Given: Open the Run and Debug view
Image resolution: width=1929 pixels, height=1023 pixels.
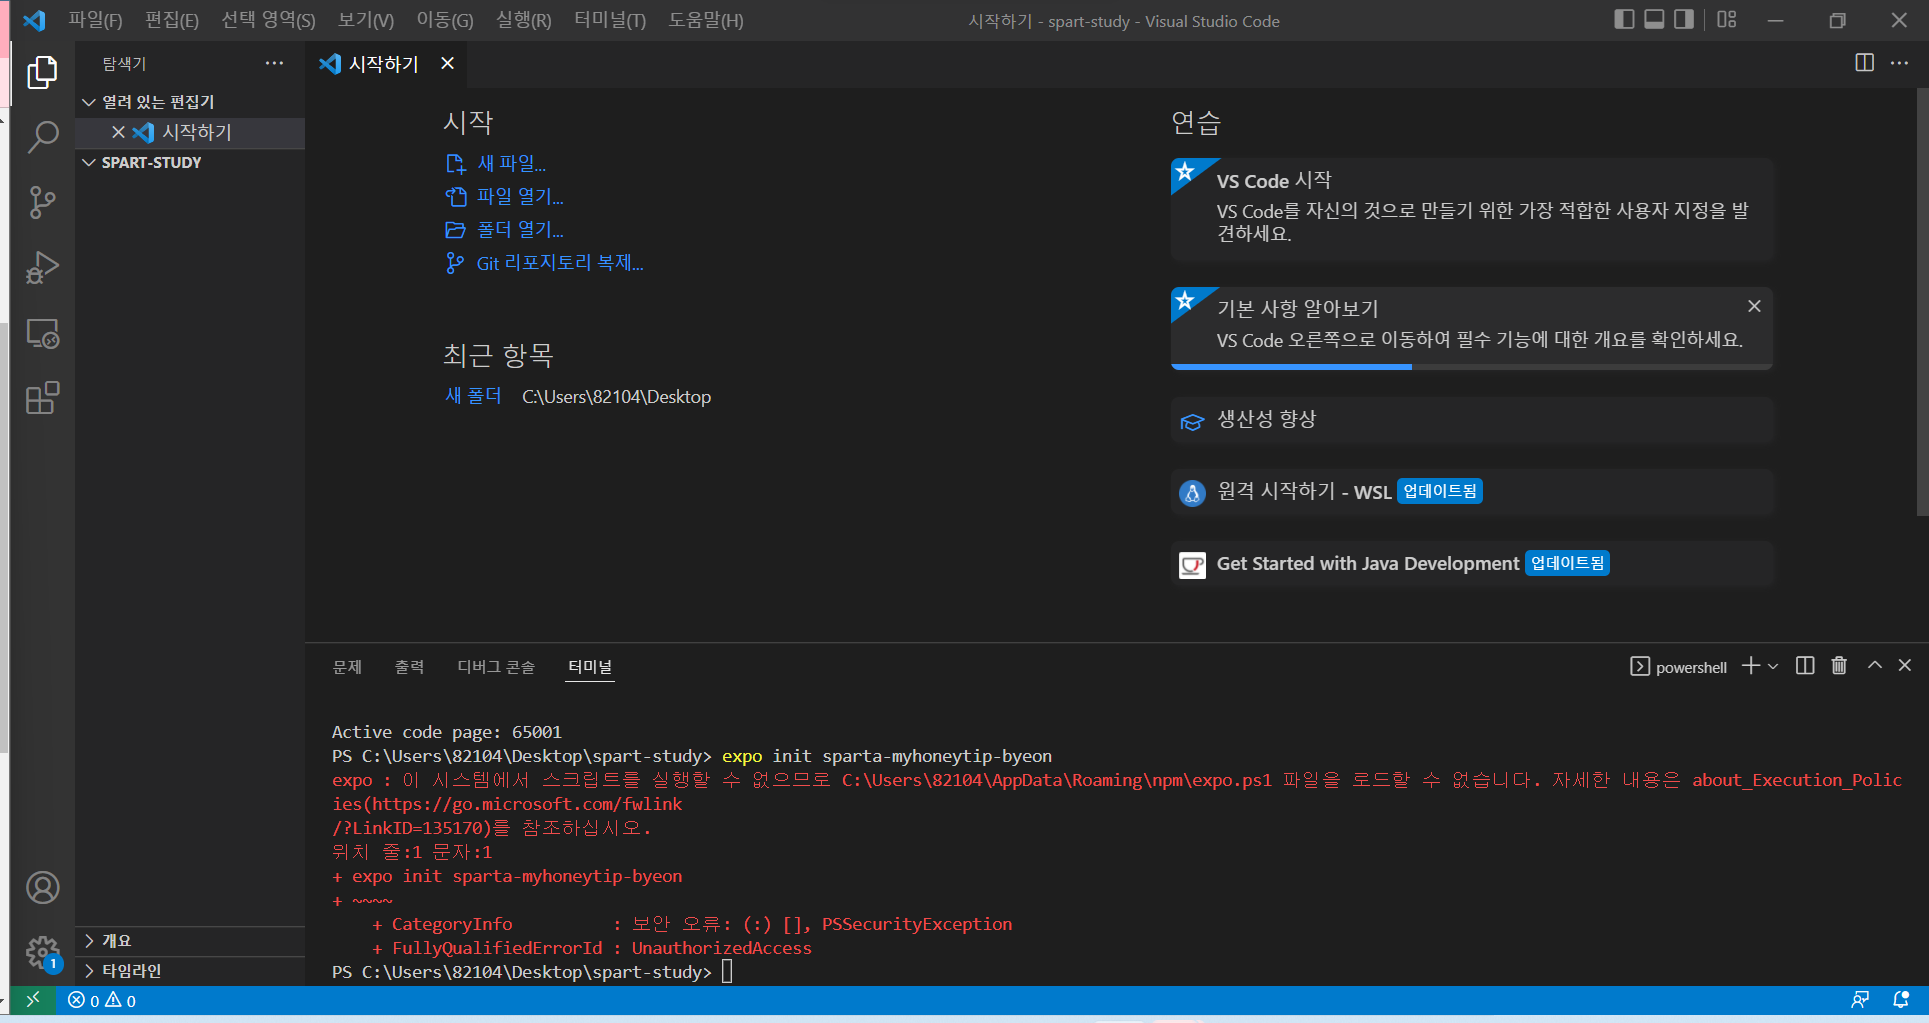Looking at the screenshot, I should pos(42,268).
